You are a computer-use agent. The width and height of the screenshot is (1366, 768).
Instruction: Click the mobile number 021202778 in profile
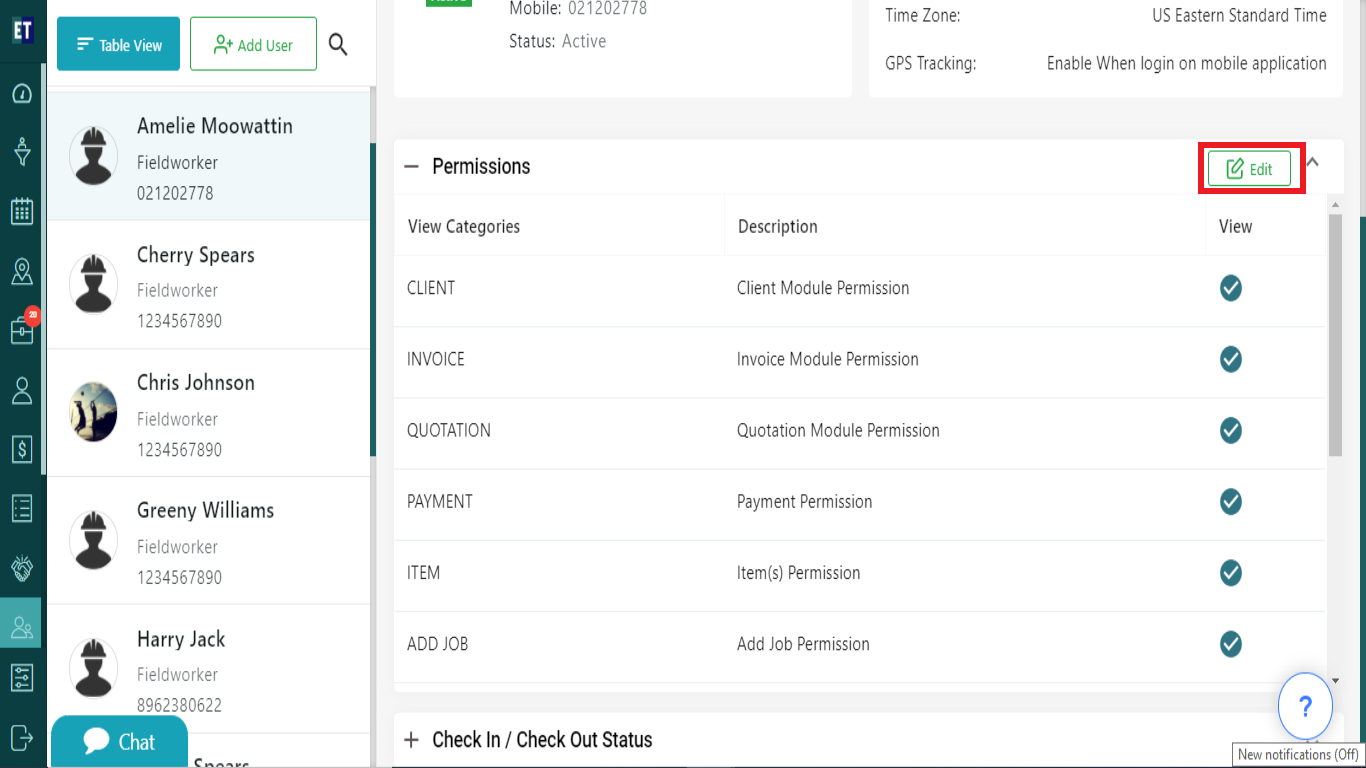608,9
